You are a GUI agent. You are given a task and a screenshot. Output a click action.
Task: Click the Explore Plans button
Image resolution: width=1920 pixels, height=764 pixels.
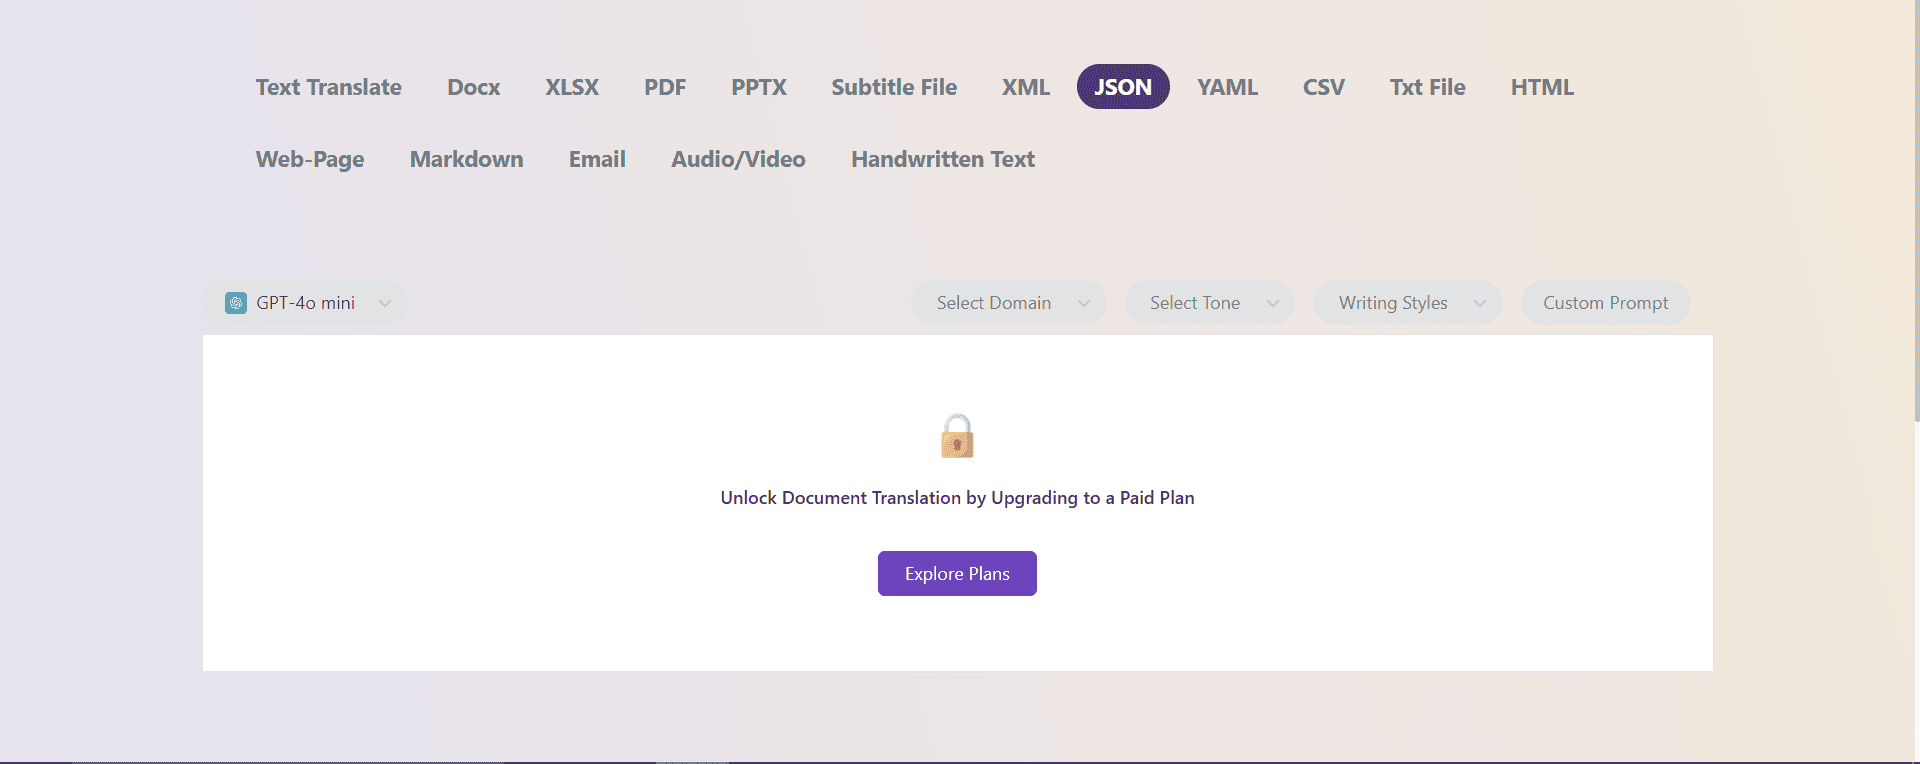(x=957, y=574)
